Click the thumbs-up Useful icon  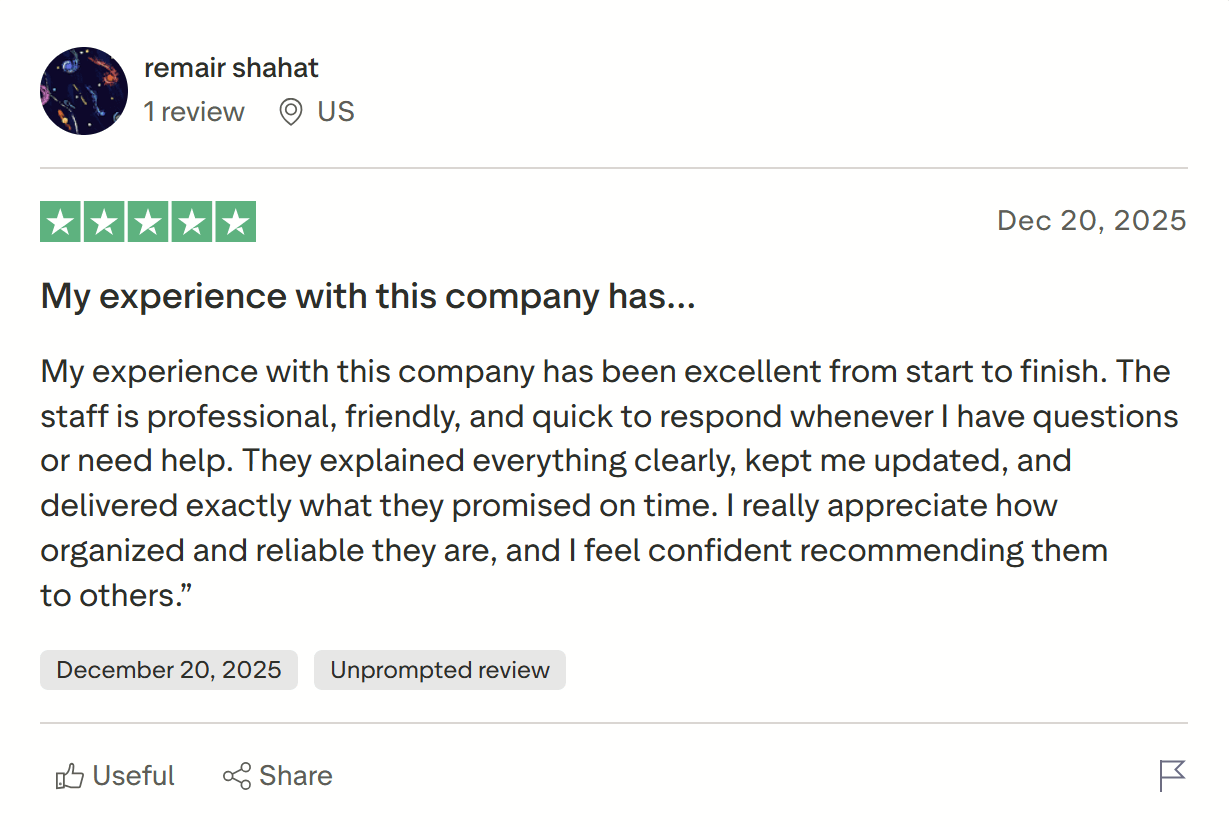[x=69, y=777]
